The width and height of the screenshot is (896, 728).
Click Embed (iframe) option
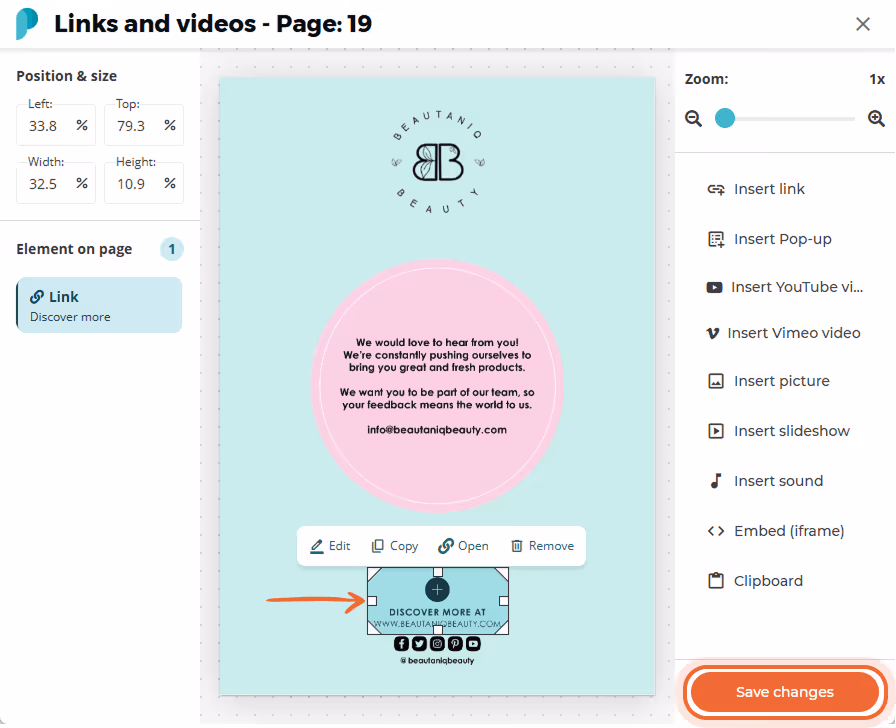click(775, 531)
